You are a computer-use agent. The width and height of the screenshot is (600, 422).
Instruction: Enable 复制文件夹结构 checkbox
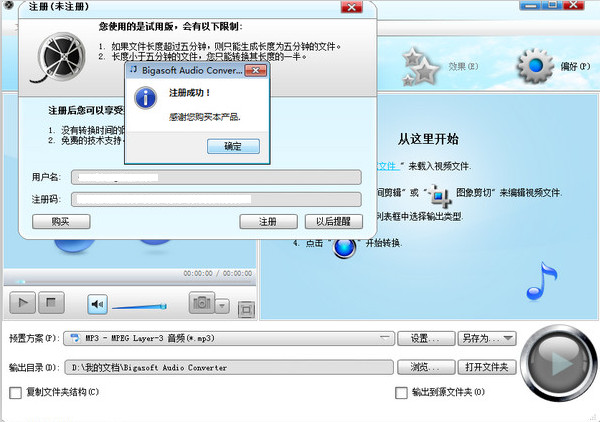click(15, 393)
